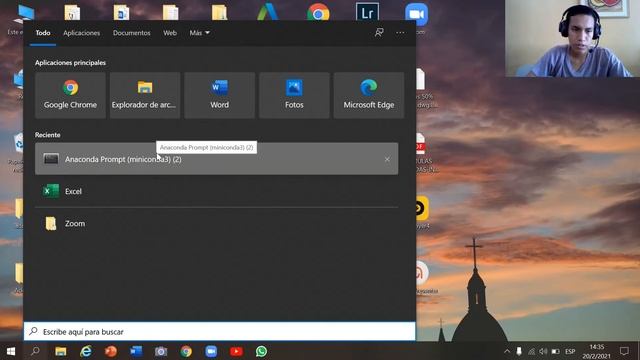Open Word in taskbar

(136, 351)
